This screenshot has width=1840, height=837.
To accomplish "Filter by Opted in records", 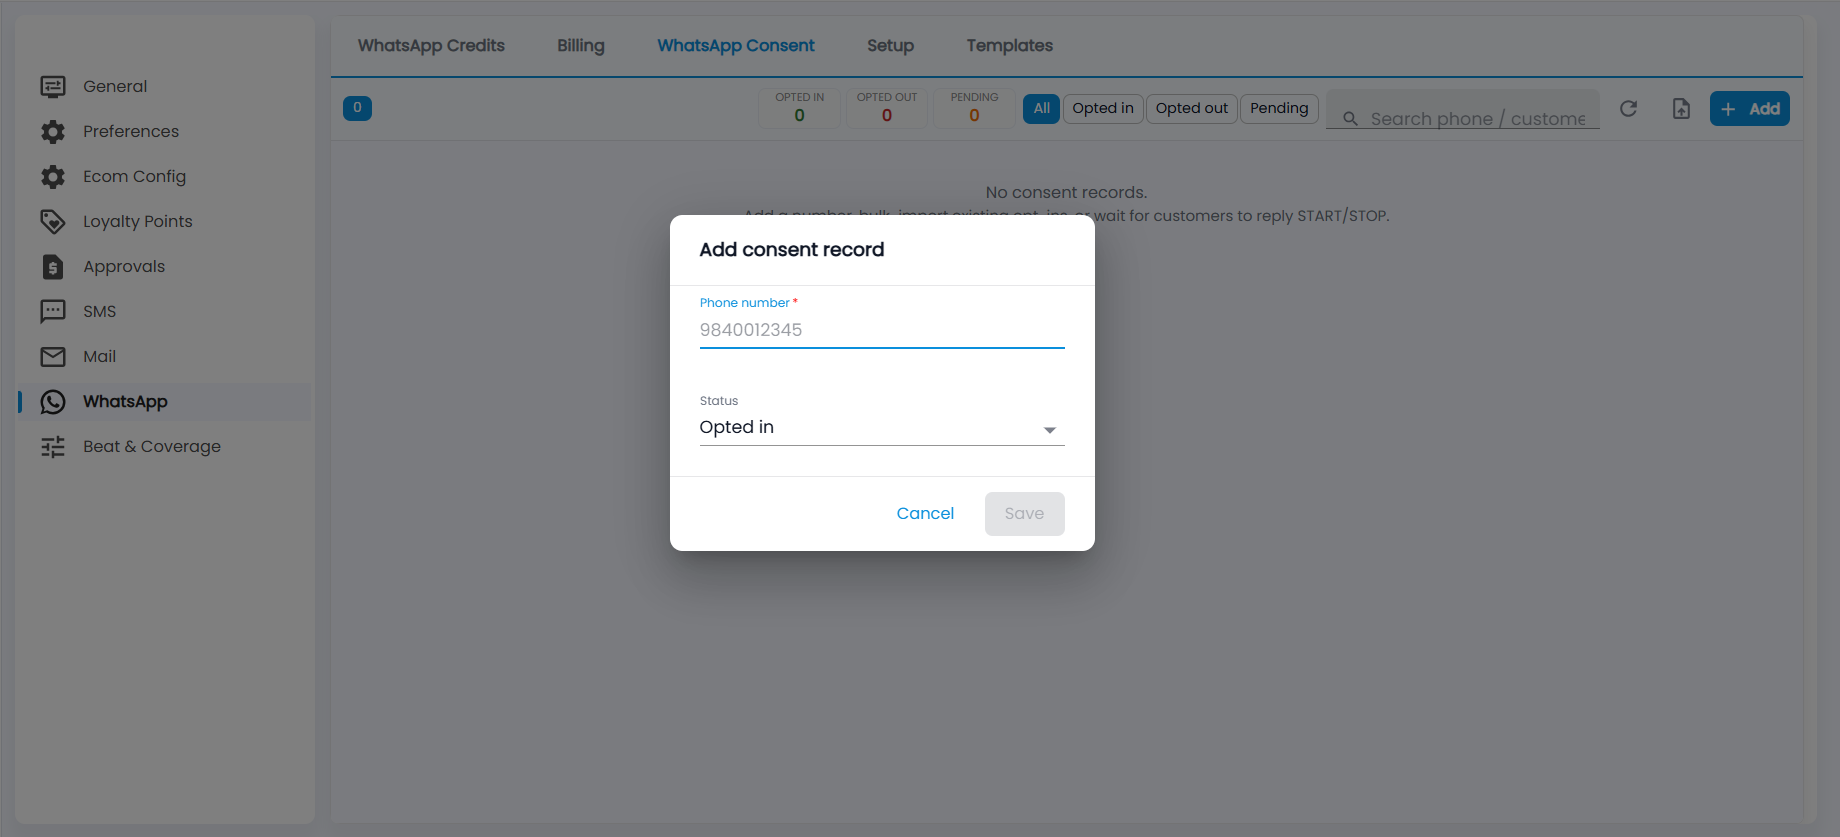I will pos(1103,108).
